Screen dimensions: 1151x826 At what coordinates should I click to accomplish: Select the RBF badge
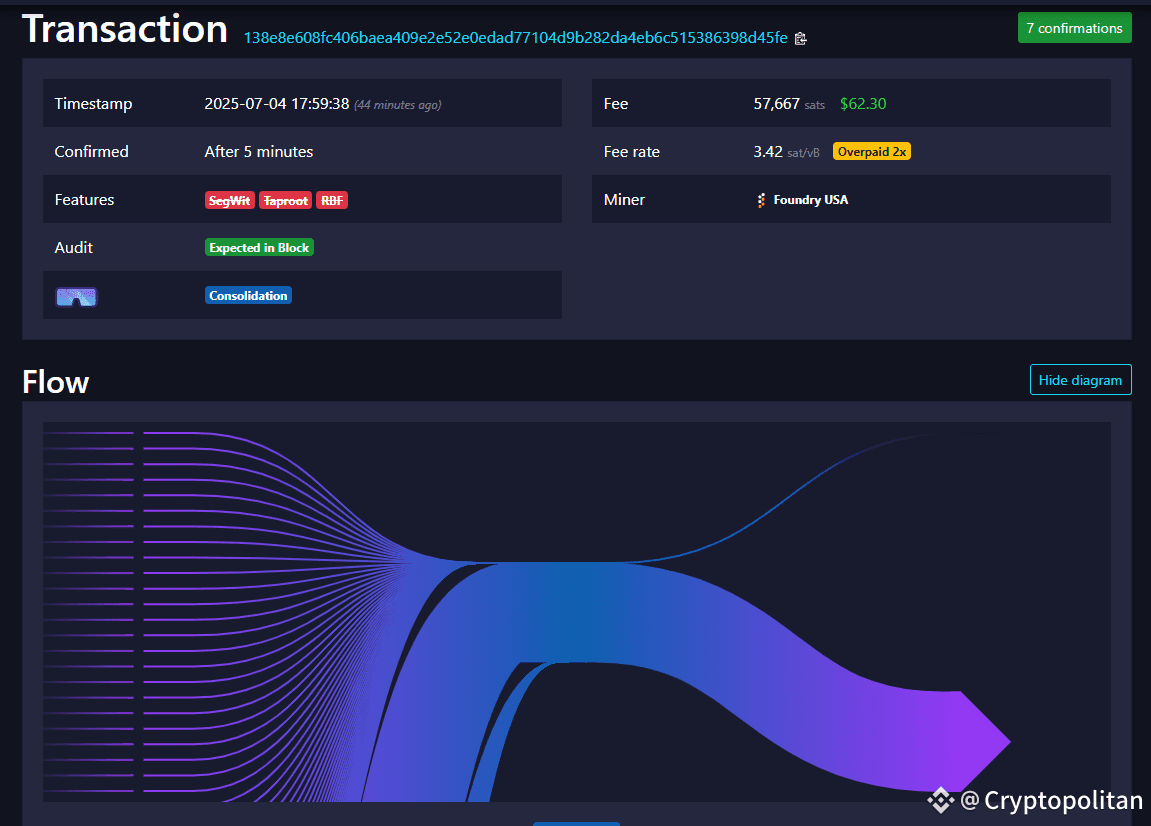click(331, 200)
